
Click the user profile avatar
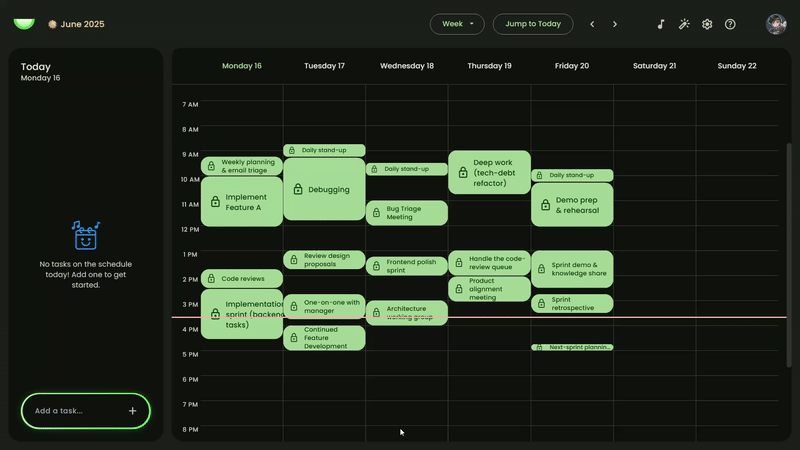coord(776,24)
